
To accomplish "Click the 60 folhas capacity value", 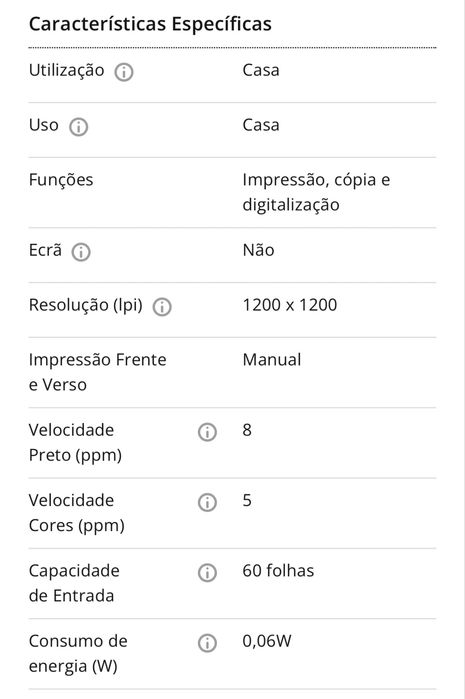I will coord(278,571).
